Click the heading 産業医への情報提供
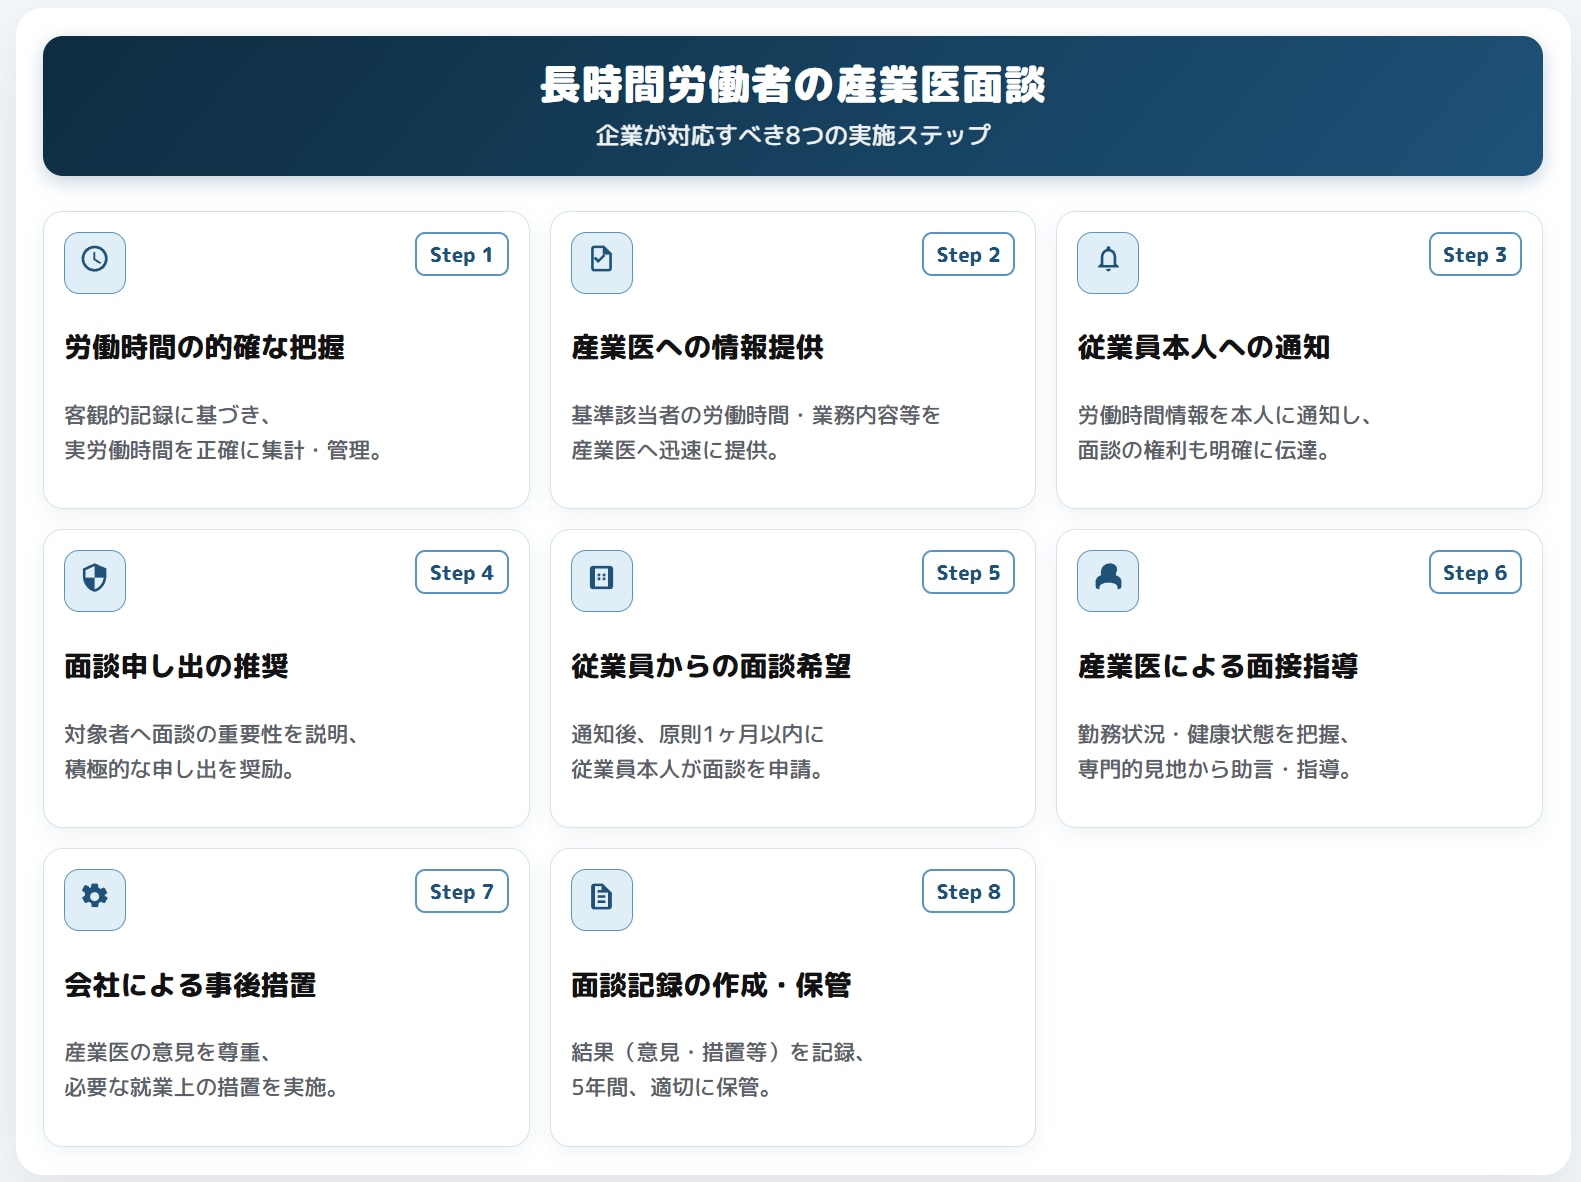 pos(697,347)
